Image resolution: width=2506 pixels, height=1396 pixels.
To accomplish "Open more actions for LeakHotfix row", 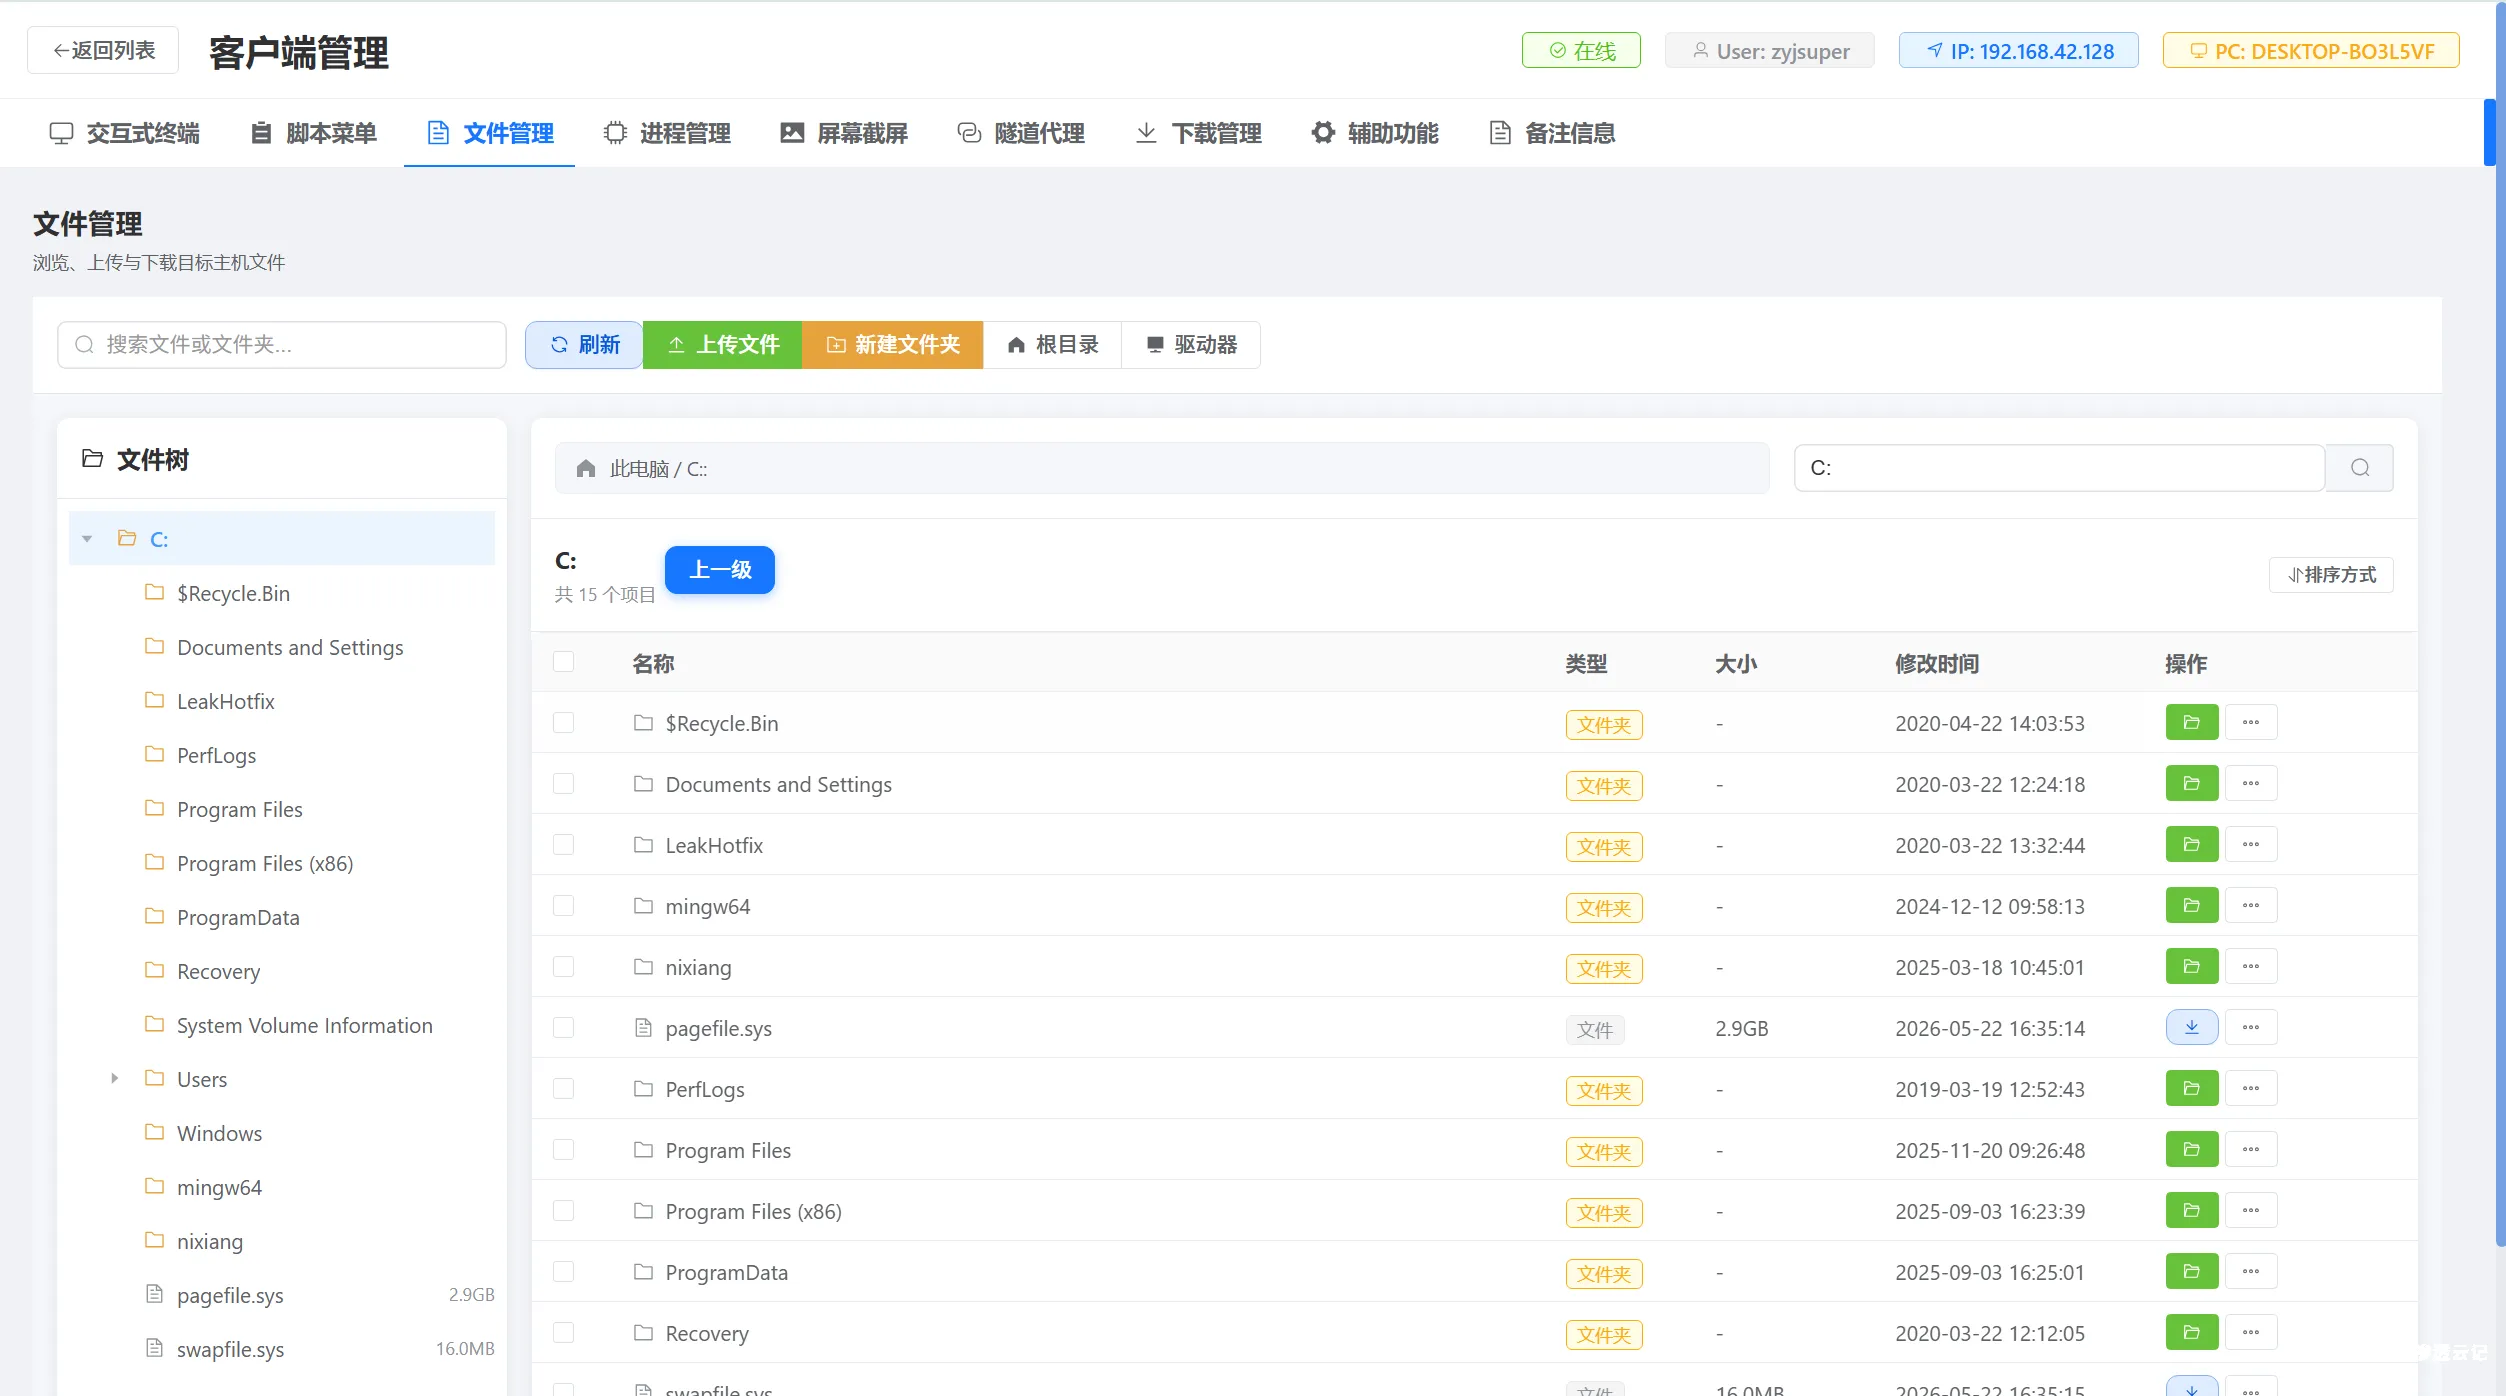I will coord(2250,844).
